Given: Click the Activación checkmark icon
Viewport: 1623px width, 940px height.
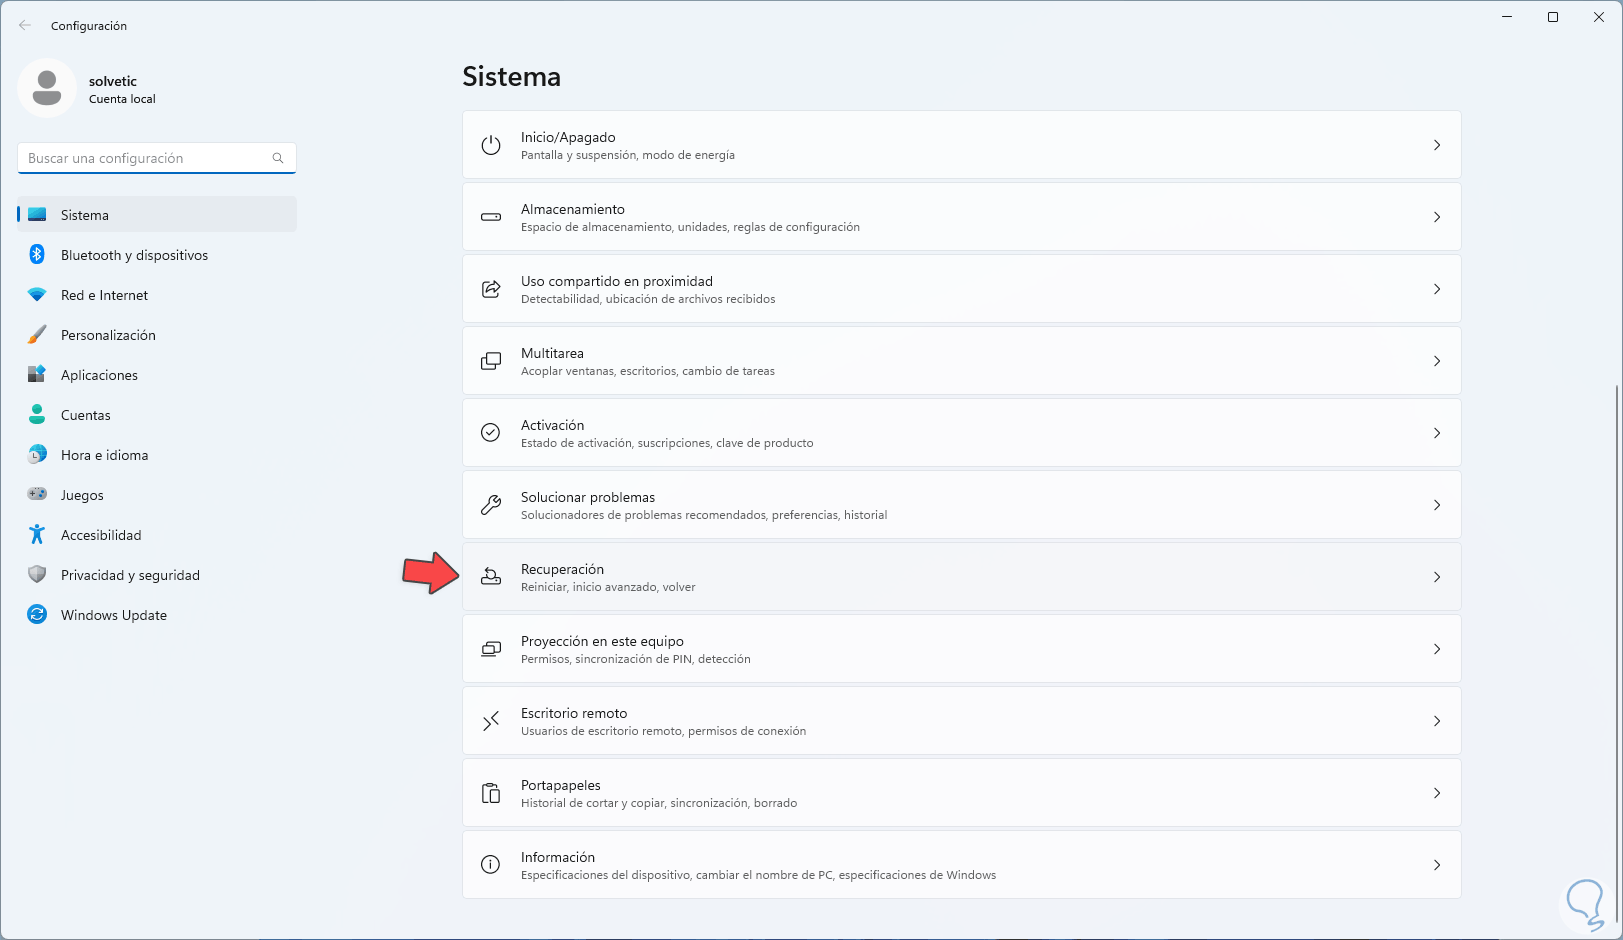Looking at the screenshot, I should [491, 433].
